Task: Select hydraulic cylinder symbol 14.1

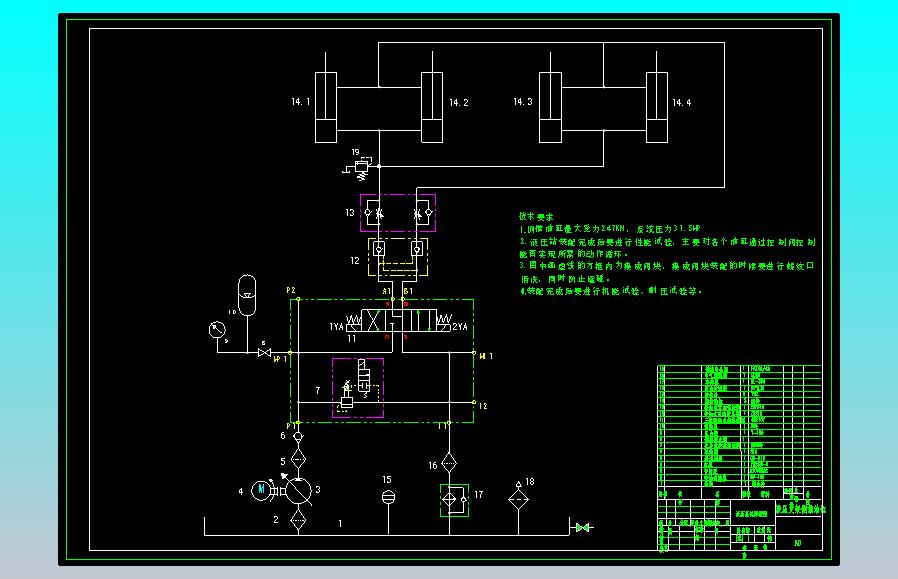Action: click(x=326, y=107)
